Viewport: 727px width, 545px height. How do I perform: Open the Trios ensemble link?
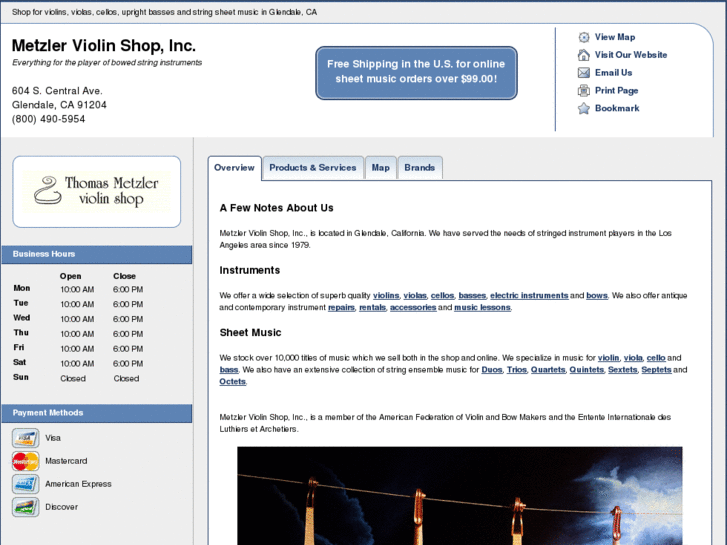coord(517,370)
